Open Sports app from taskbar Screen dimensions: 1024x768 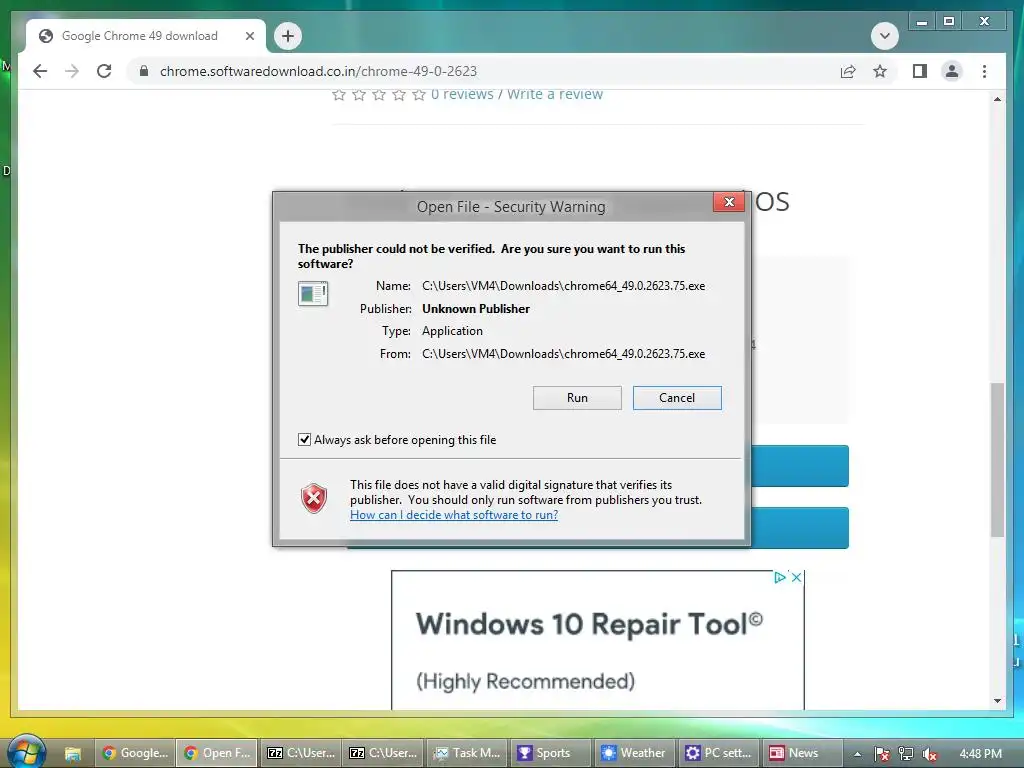(x=551, y=753)
